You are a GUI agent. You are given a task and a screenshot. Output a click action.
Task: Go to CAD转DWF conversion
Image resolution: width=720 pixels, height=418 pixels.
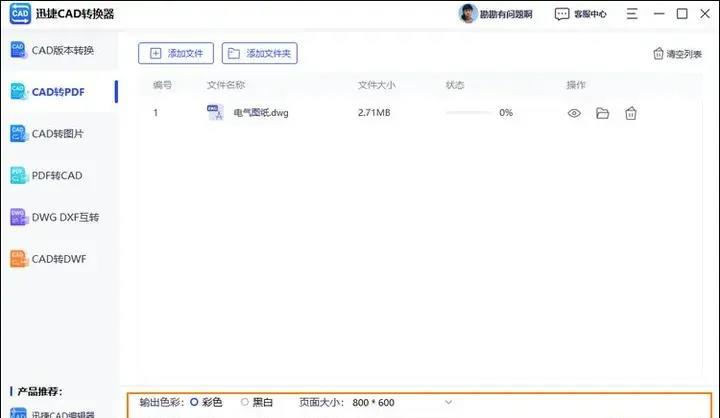click(59, 259)
